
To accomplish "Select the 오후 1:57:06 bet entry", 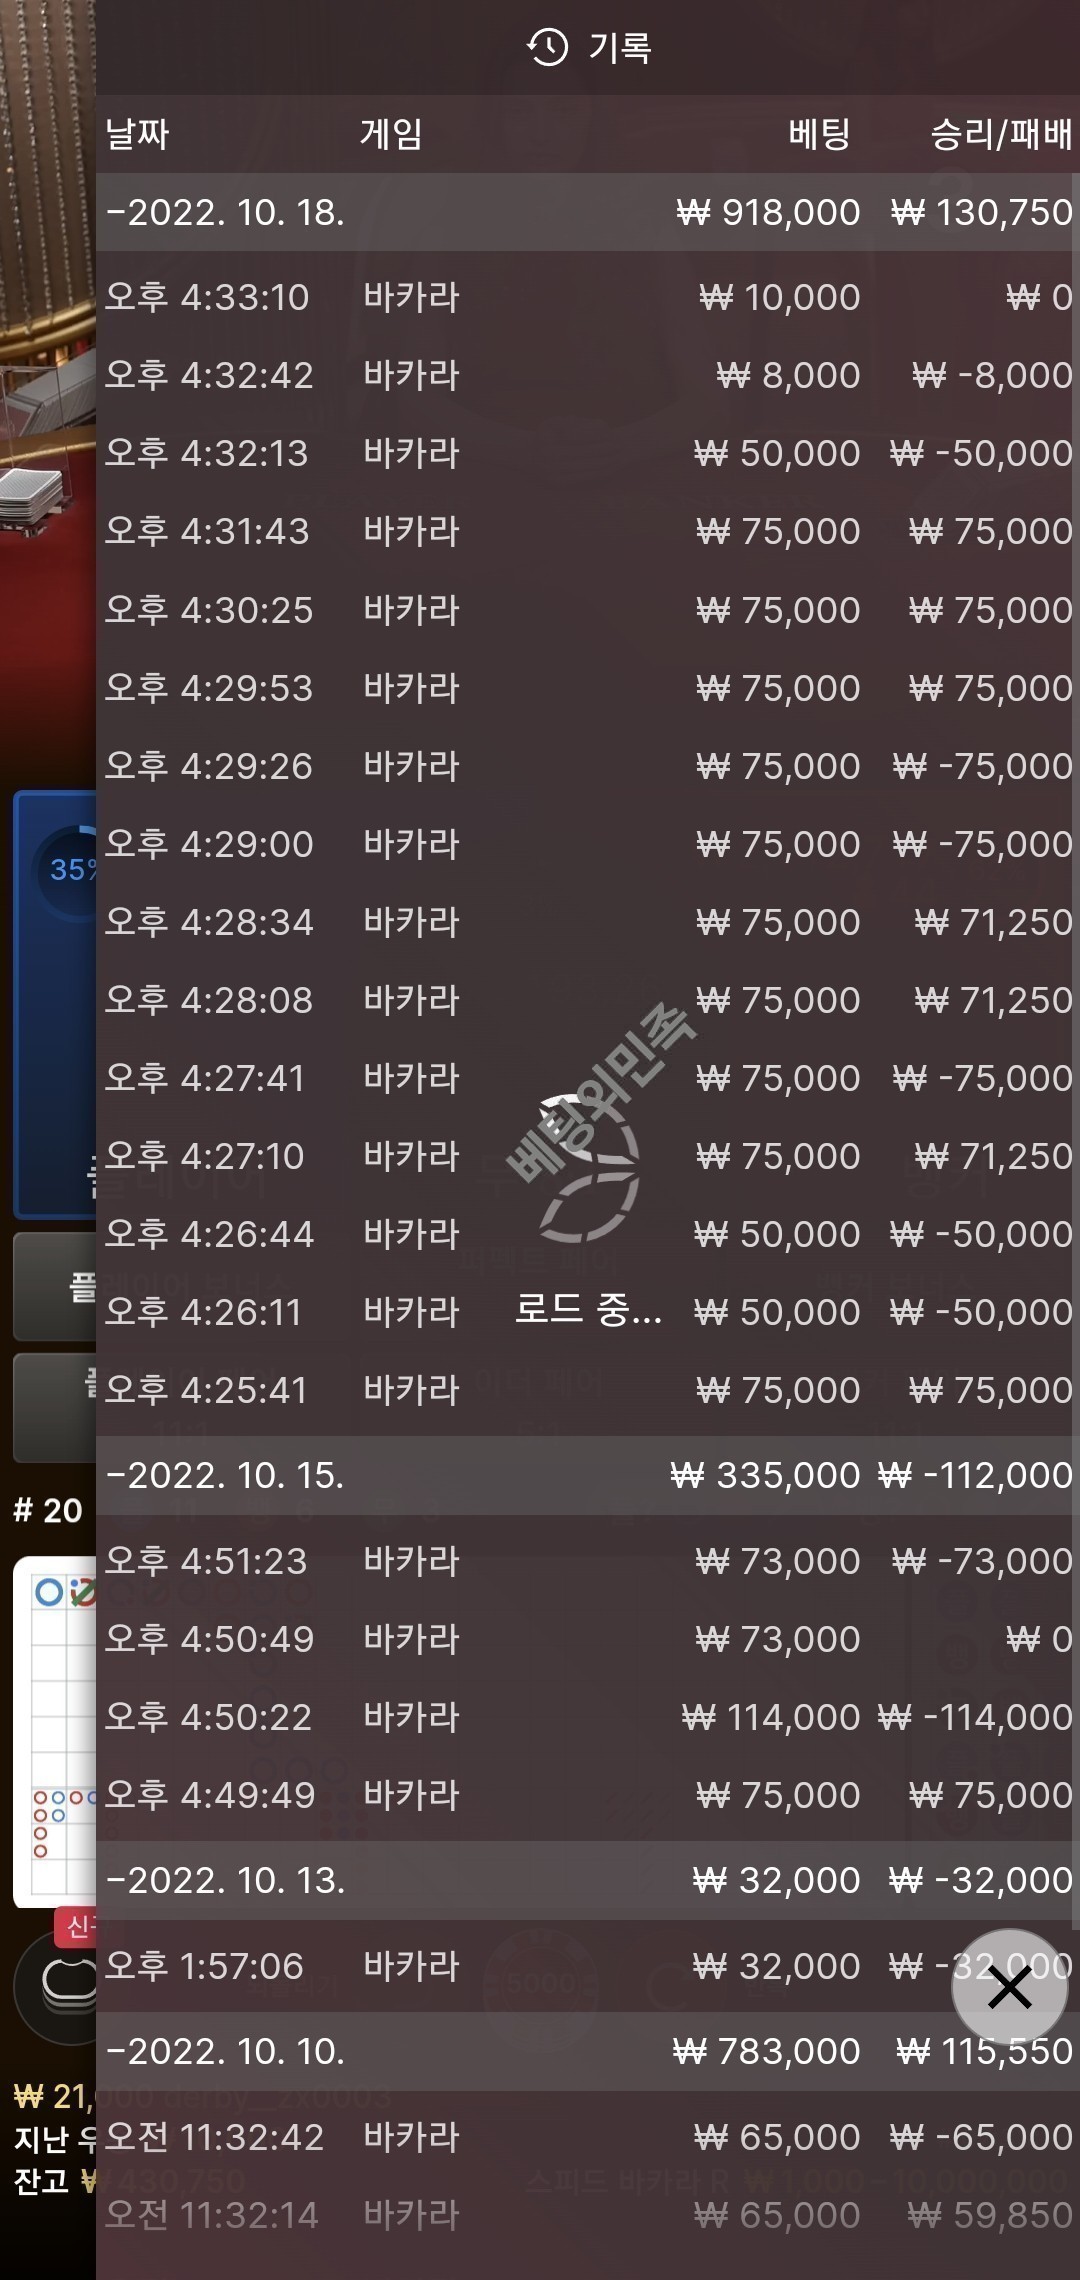I will 587,1966.
